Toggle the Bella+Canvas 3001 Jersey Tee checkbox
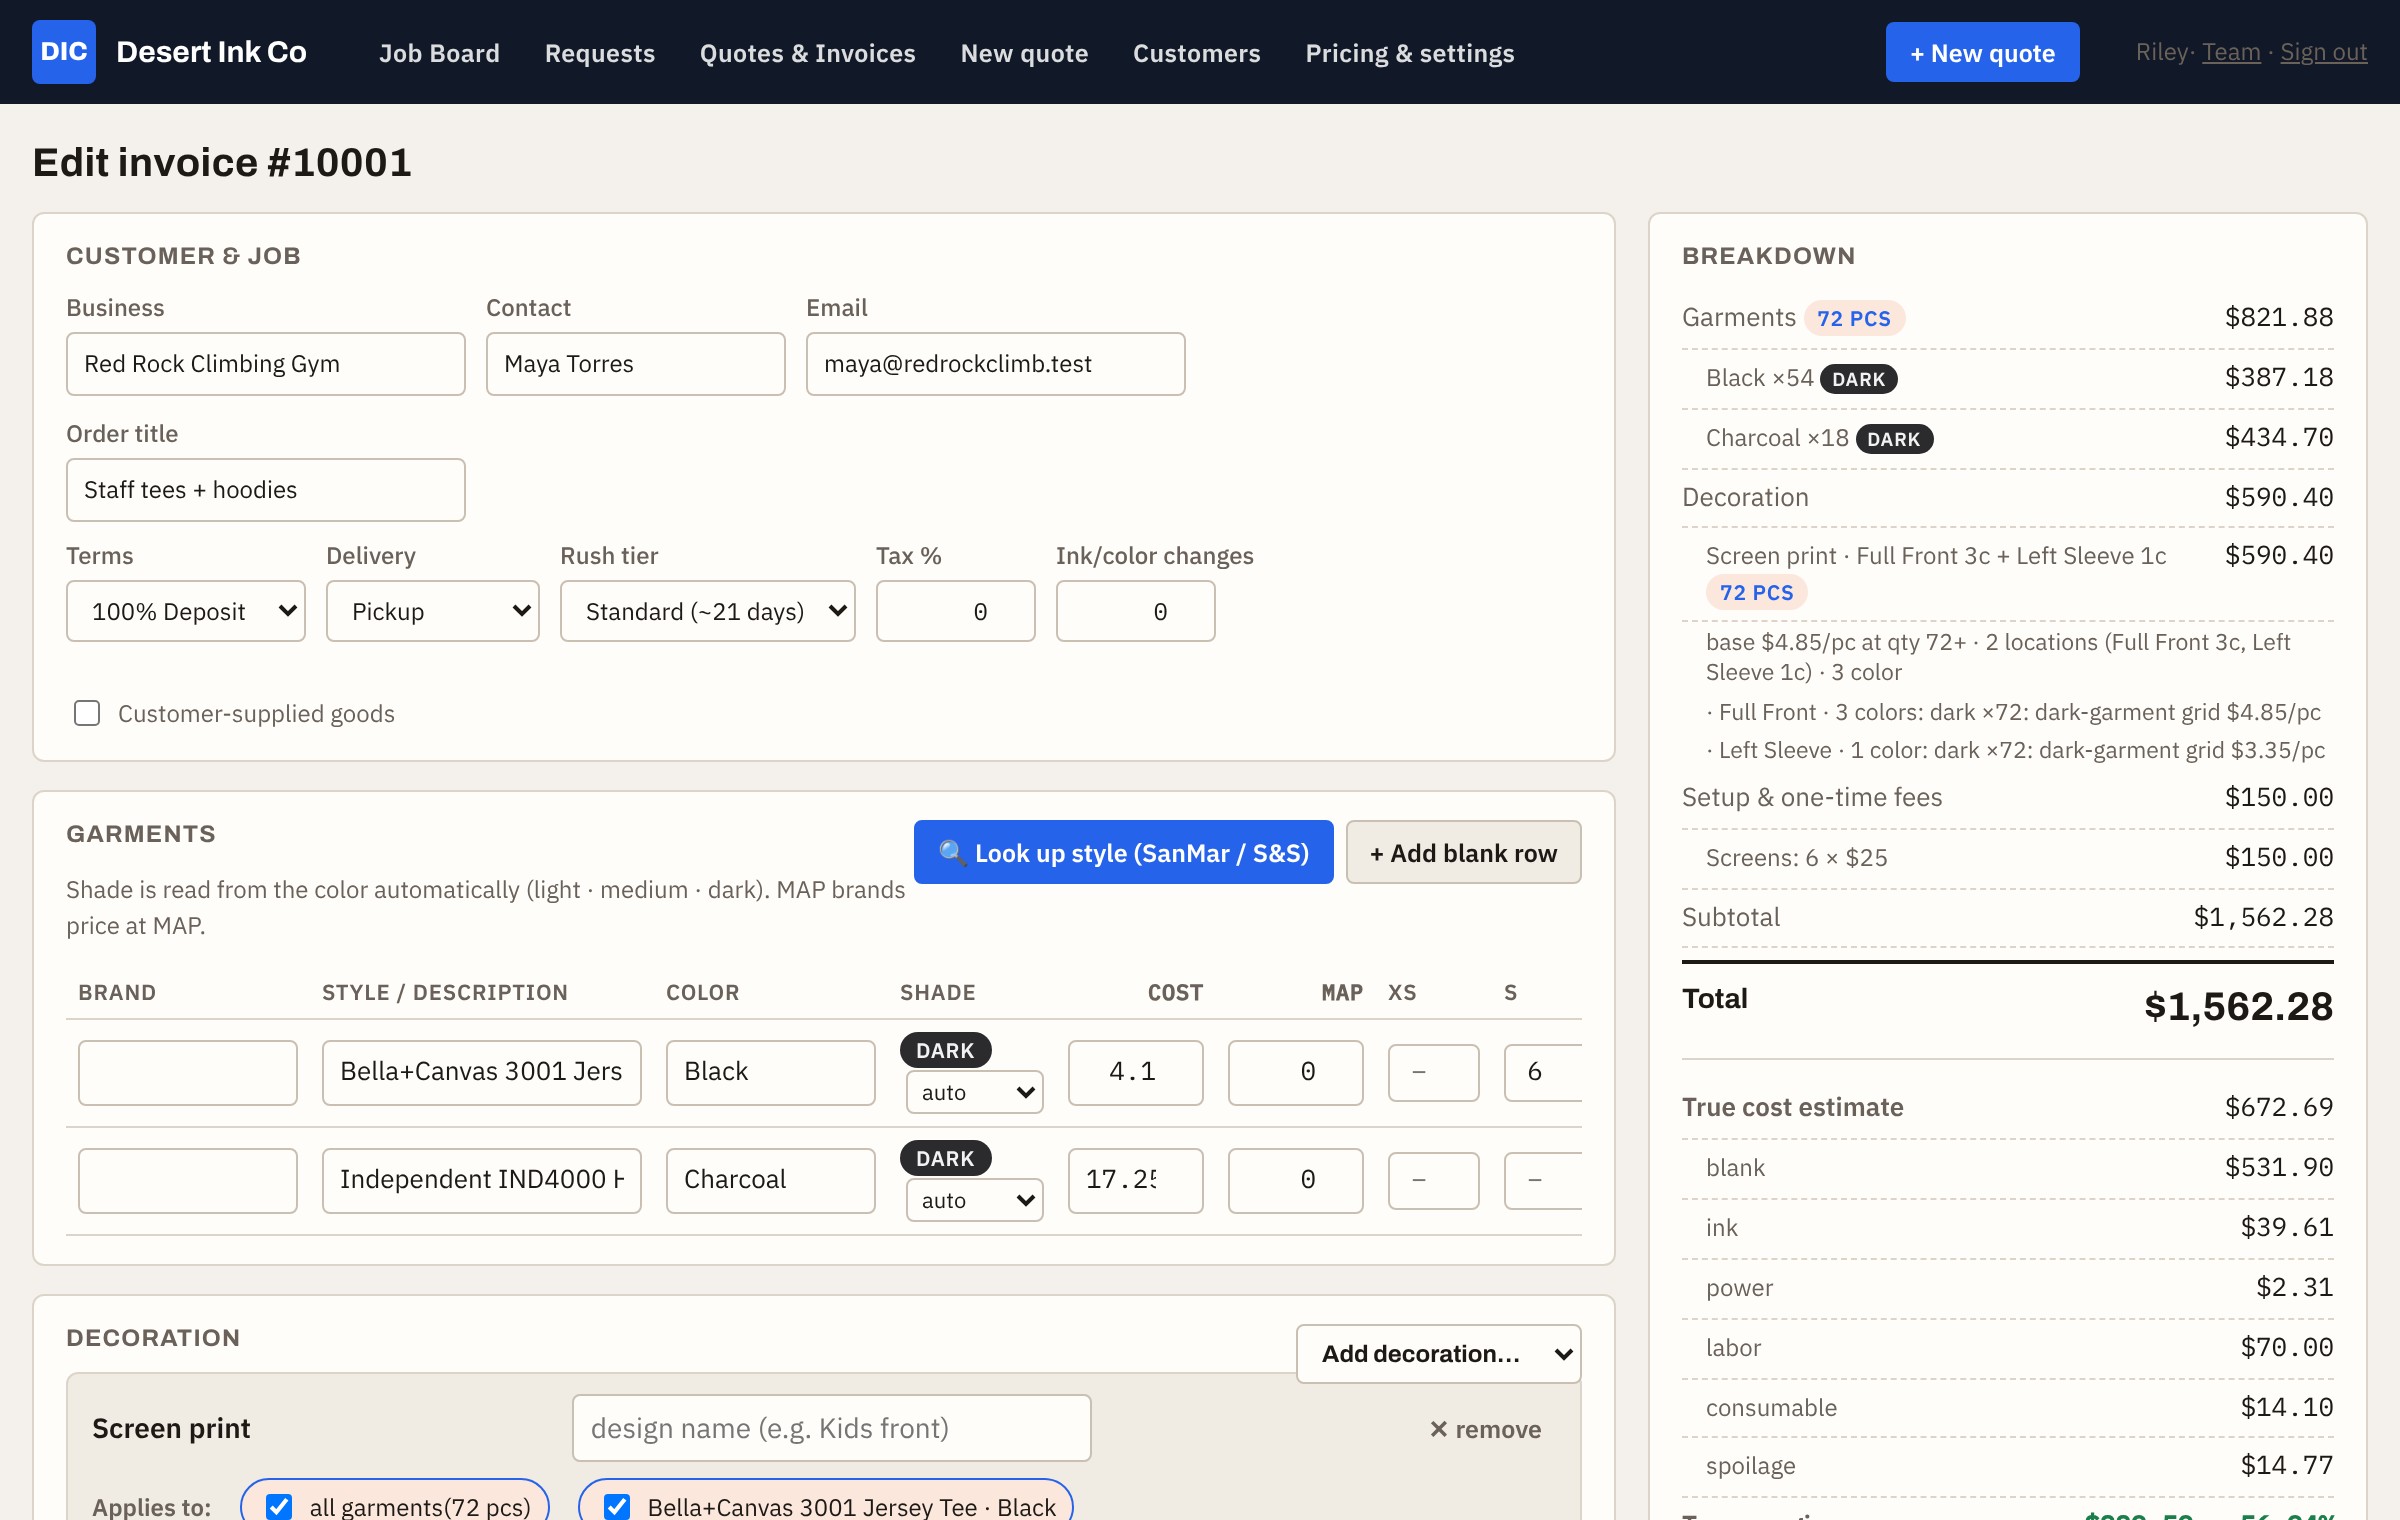Image resolution: width=2400 pixels, height=1520 pixels. point(617,1506)
